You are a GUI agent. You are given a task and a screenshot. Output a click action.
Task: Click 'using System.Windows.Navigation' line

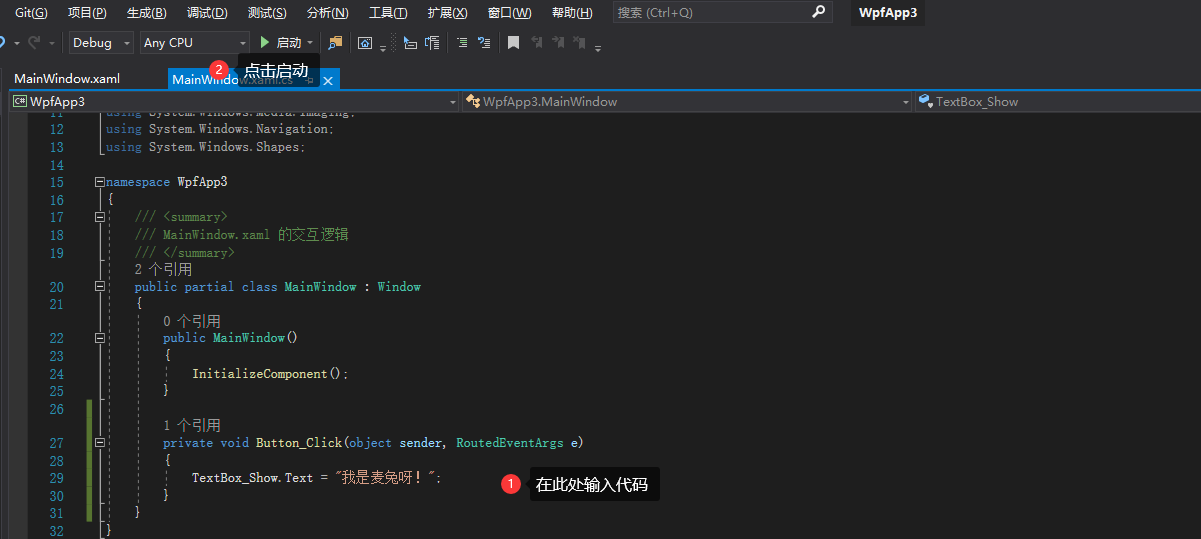coord(219,129)
